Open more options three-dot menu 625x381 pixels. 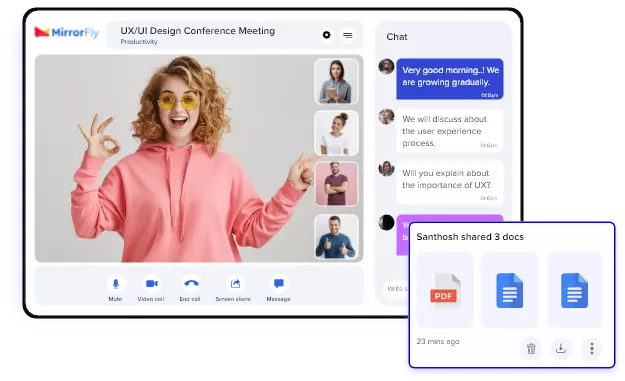click(x=592, y=348)
